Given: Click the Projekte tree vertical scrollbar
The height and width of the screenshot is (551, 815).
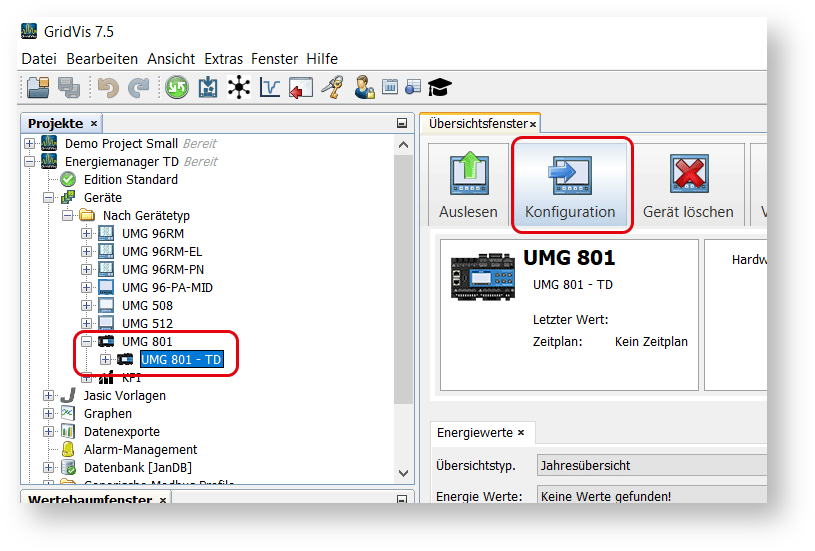Looking at the screenshot, I should click(x=403, y=300).
